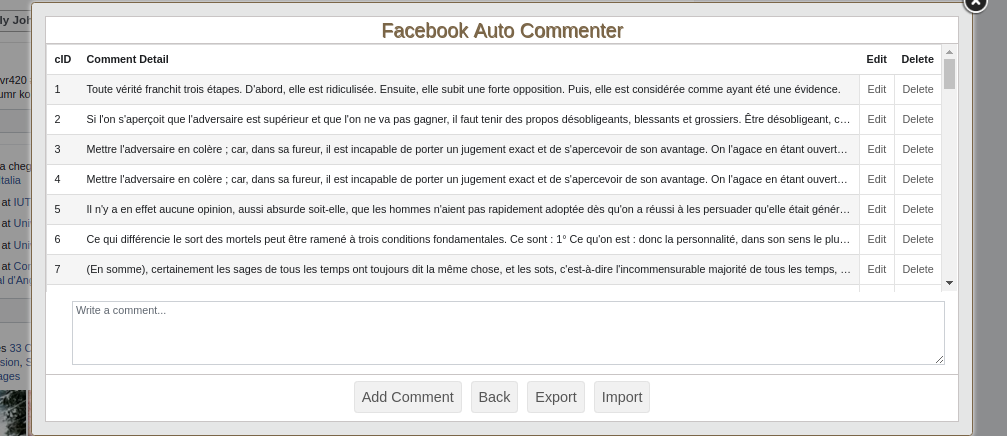The height and width of the screenshot is (436, 1007).
Task: Select comment 4 'Mettre l'adversaire en colère'
Action: coord(467,179)
